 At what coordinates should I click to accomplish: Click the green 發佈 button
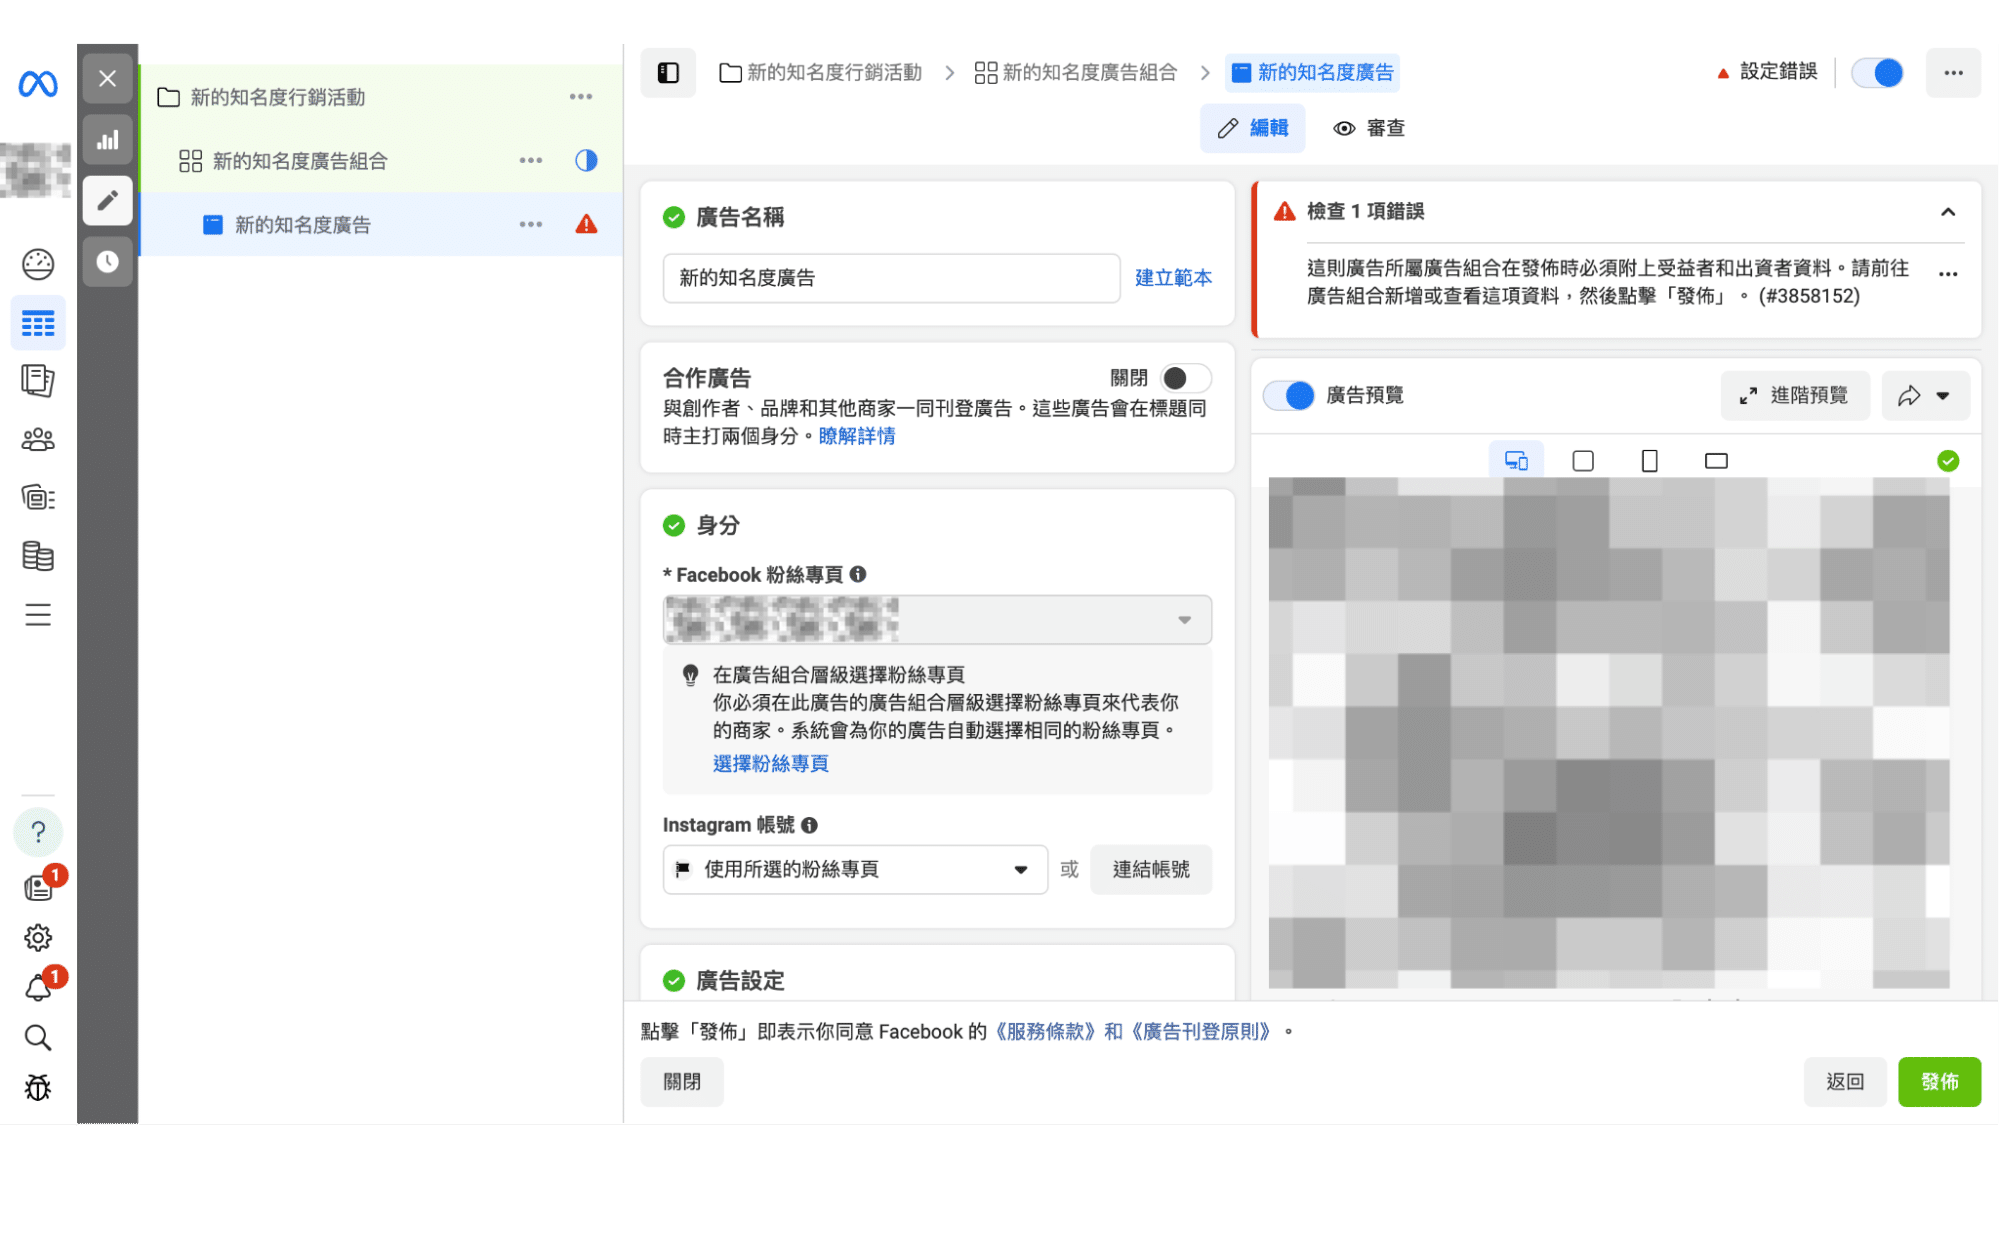pos(1938,1082)
